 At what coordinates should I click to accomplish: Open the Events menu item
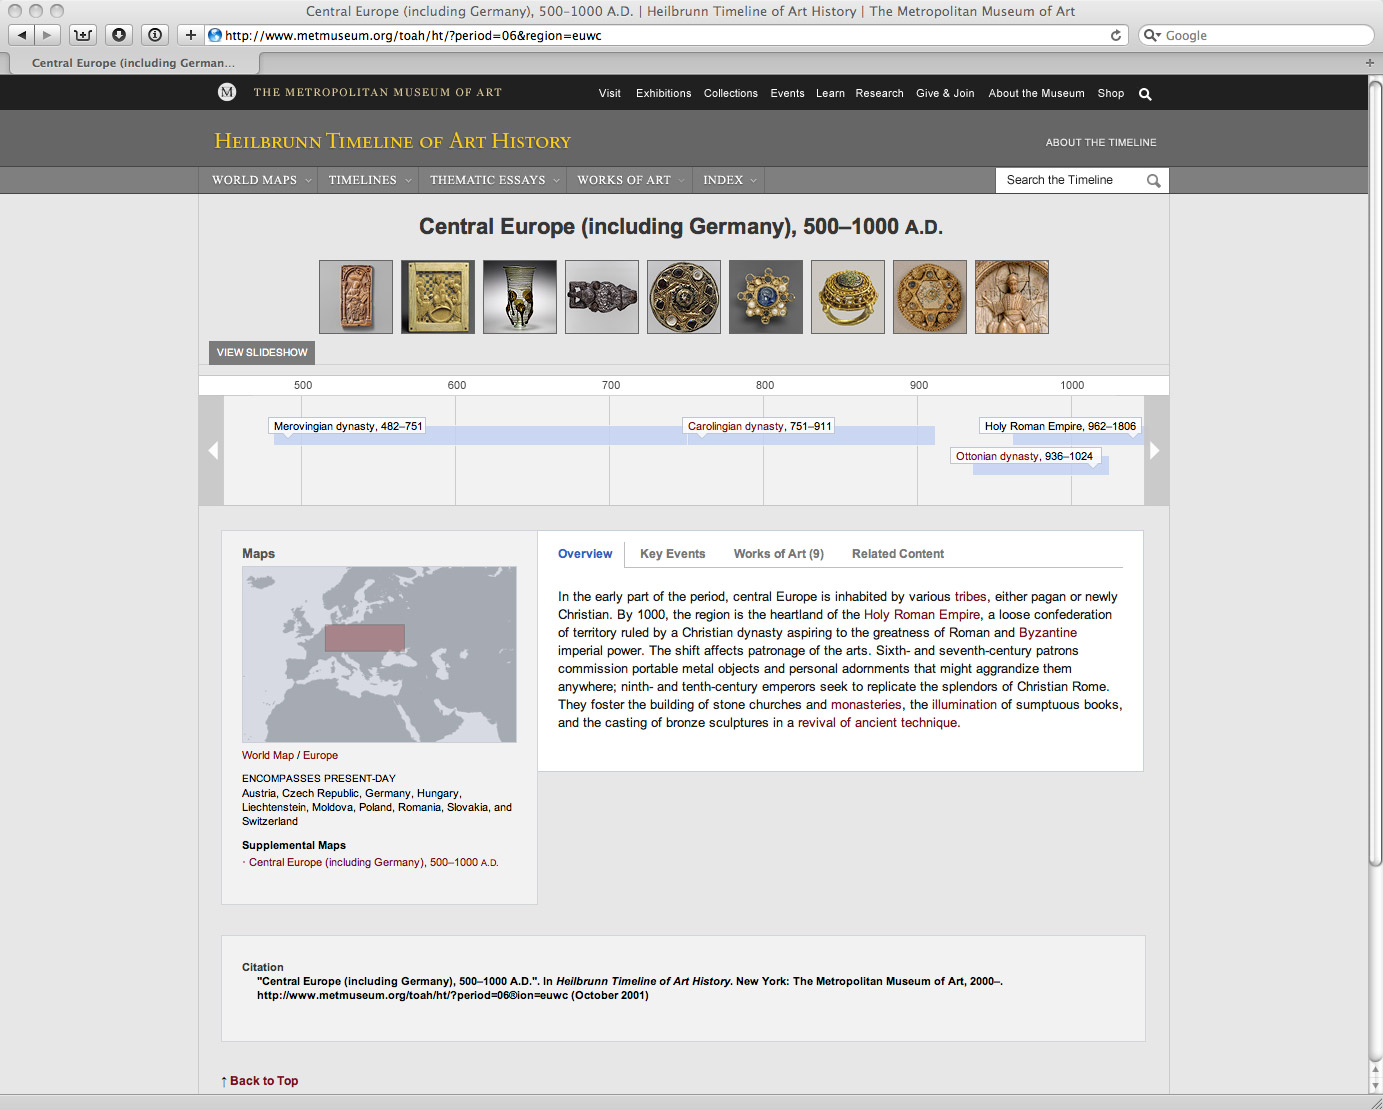coord(787,93)
